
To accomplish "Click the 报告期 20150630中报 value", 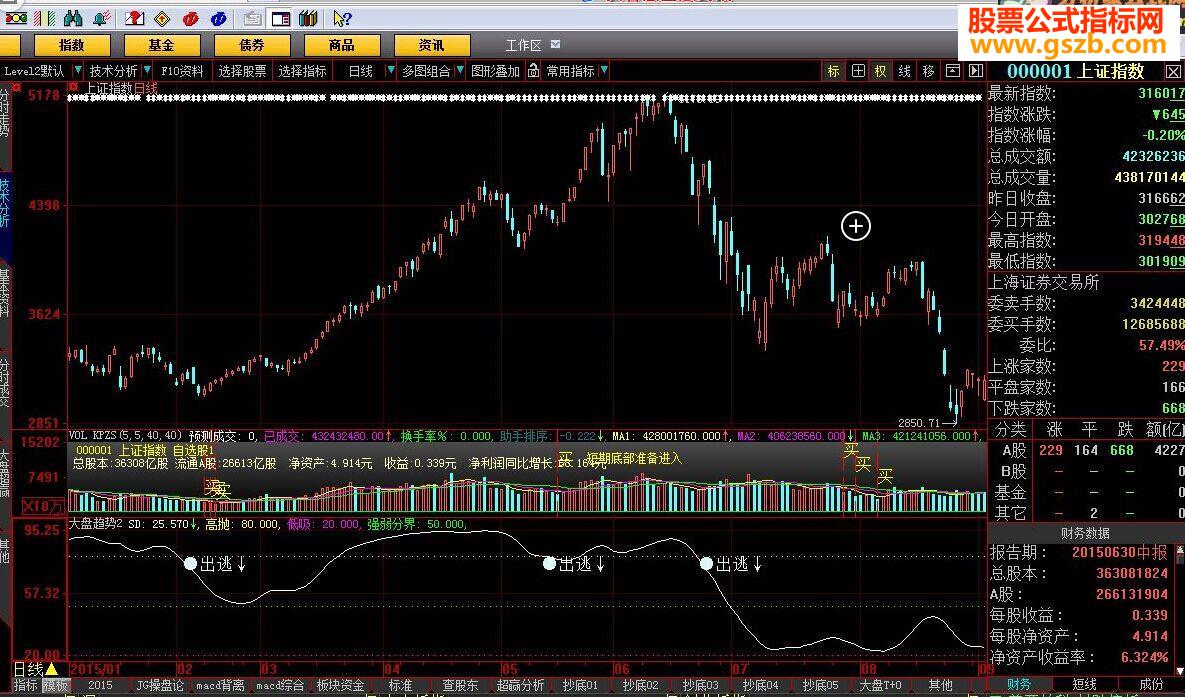I will click(1119, 553).
